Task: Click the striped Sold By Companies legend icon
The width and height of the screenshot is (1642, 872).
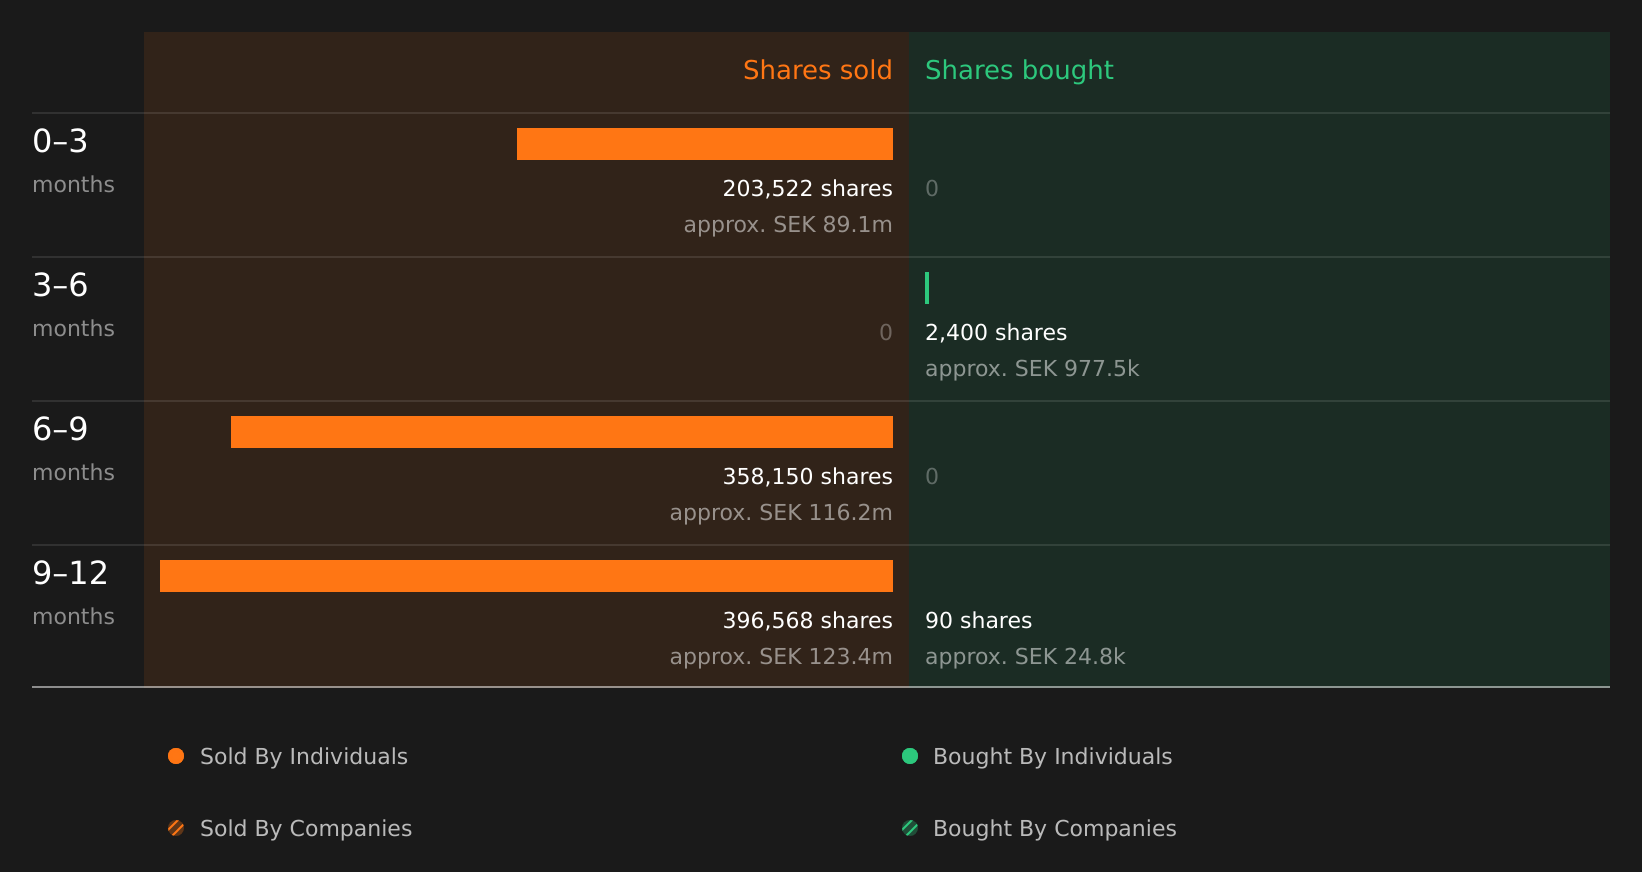Action: 176,828
